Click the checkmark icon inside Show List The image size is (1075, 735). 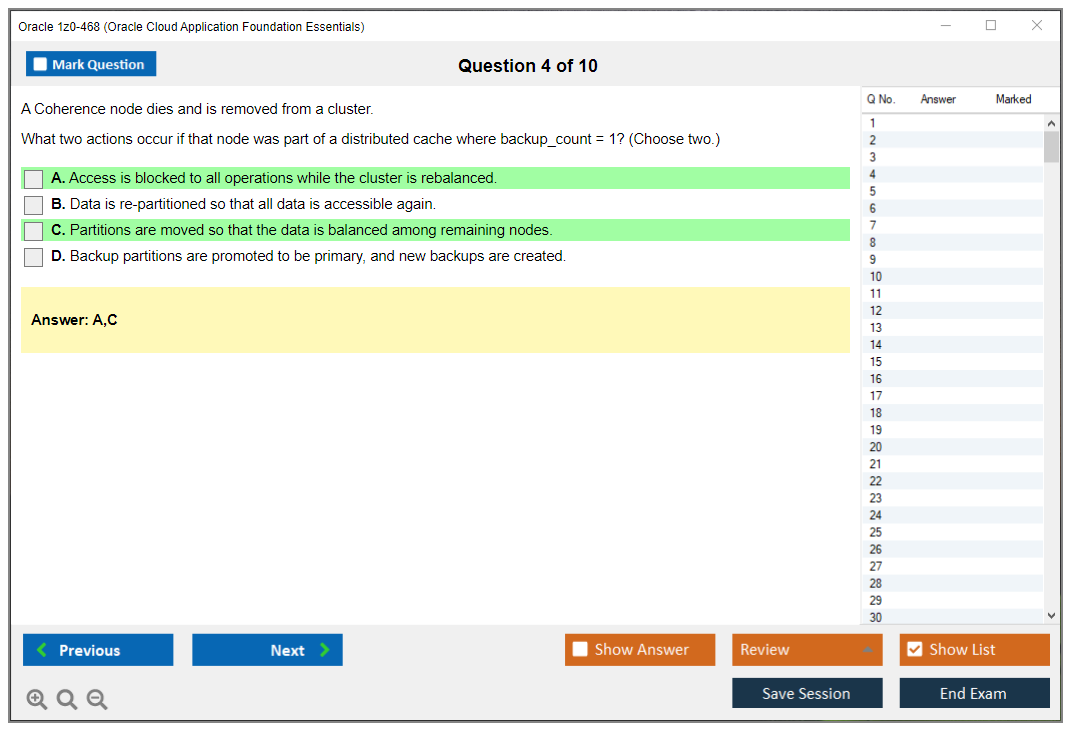pos(915,649)
